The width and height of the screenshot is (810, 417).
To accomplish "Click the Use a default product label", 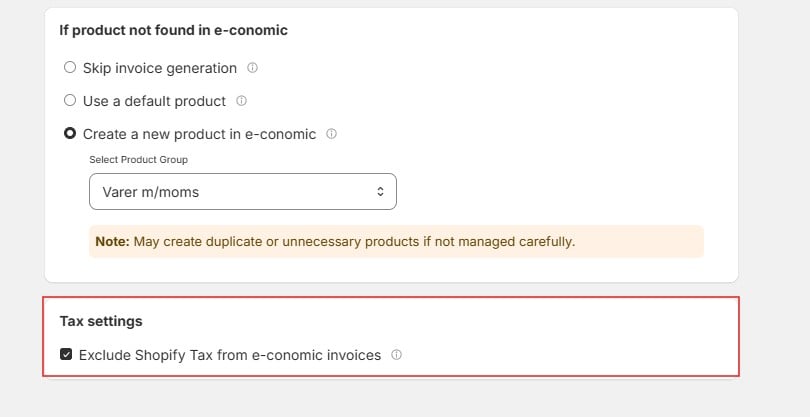I will pos(154,101).
